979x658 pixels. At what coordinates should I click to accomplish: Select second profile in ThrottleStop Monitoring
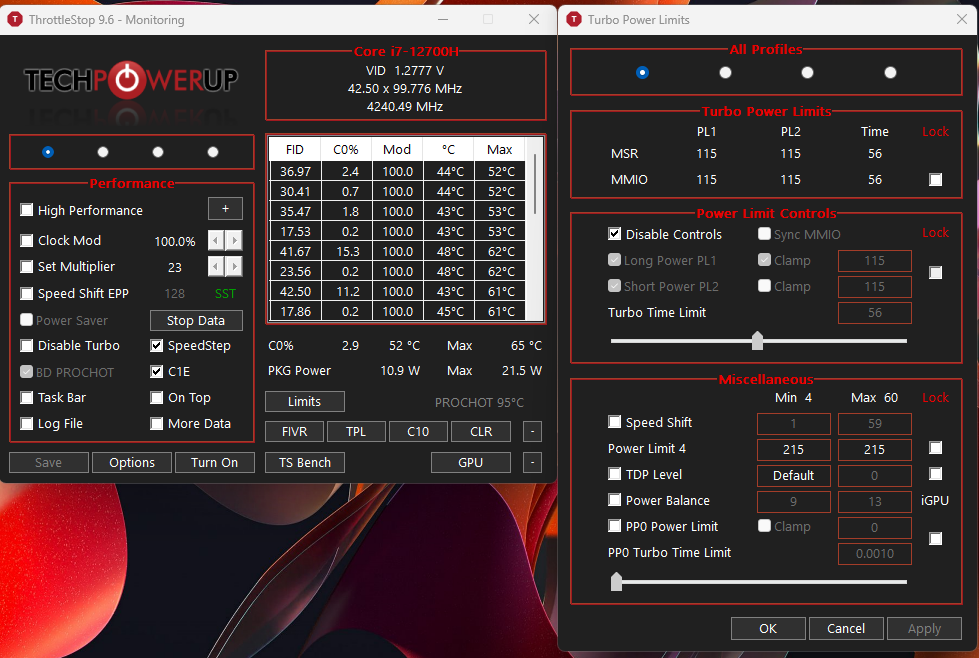103,152
